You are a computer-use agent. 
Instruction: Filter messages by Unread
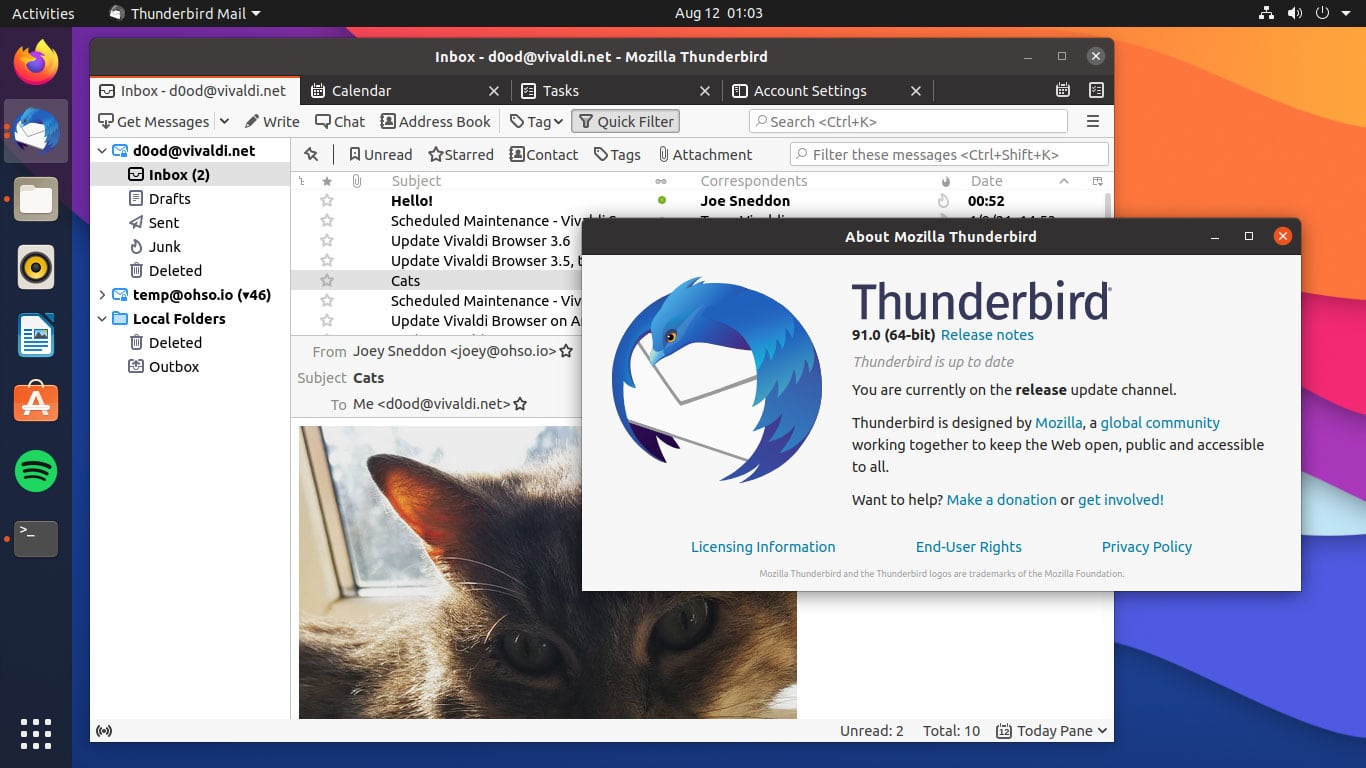(x=380, y=155)
